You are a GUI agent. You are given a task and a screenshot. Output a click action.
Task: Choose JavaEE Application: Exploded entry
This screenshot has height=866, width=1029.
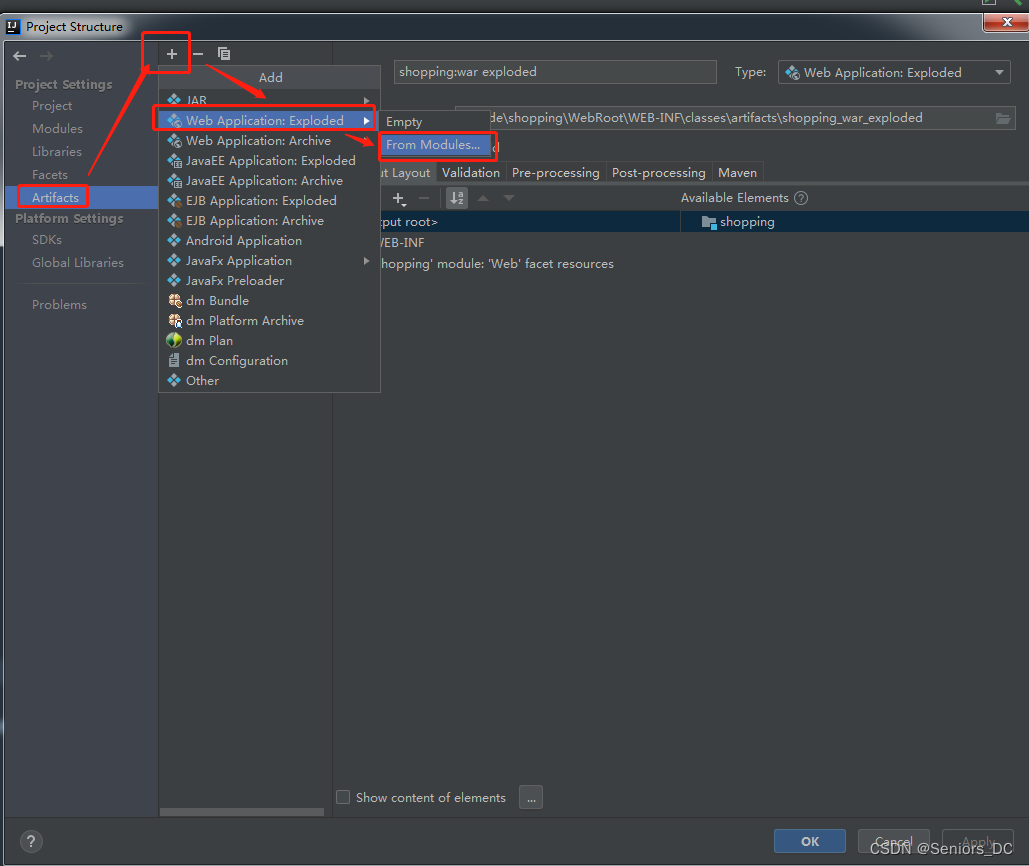point(269,161)
